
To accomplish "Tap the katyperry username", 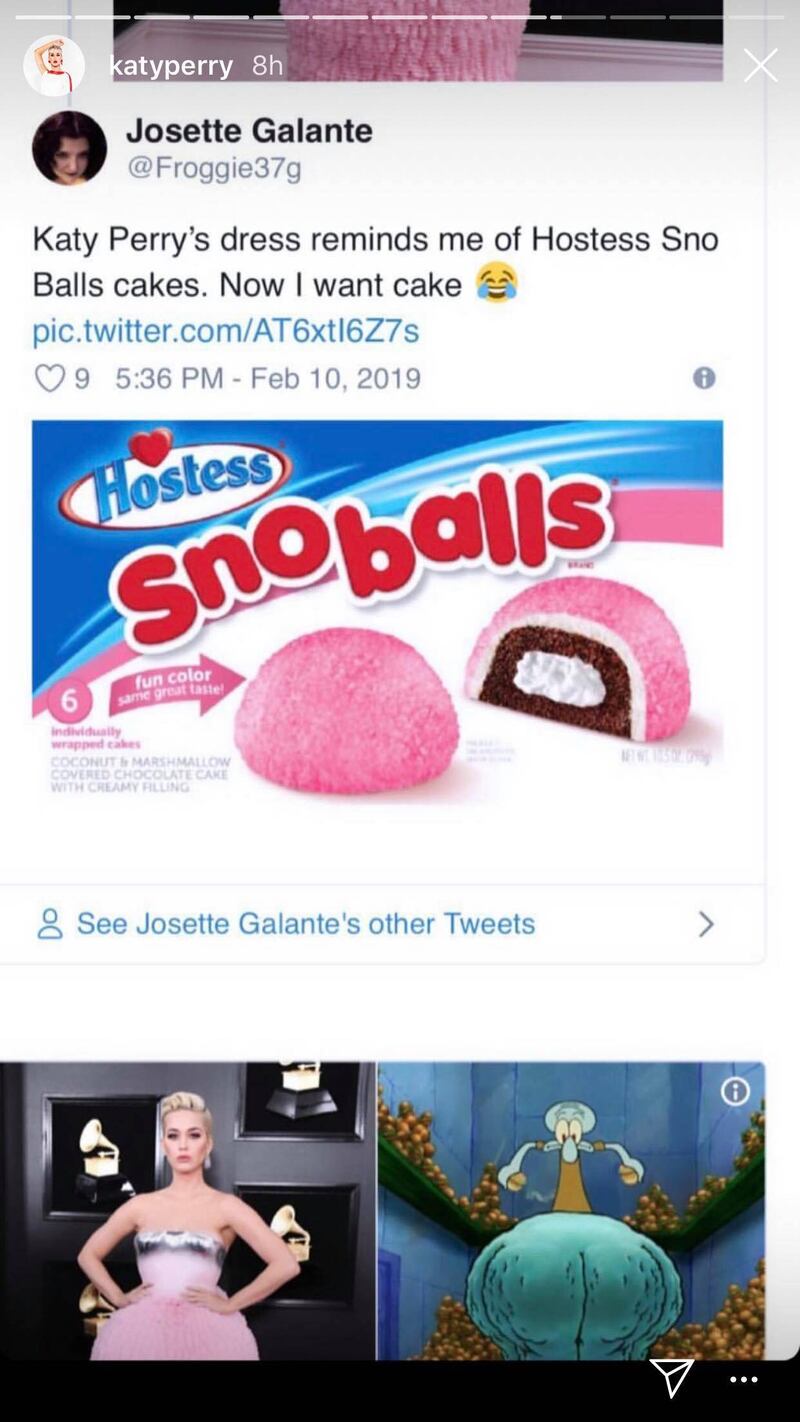I will (170, 66).
